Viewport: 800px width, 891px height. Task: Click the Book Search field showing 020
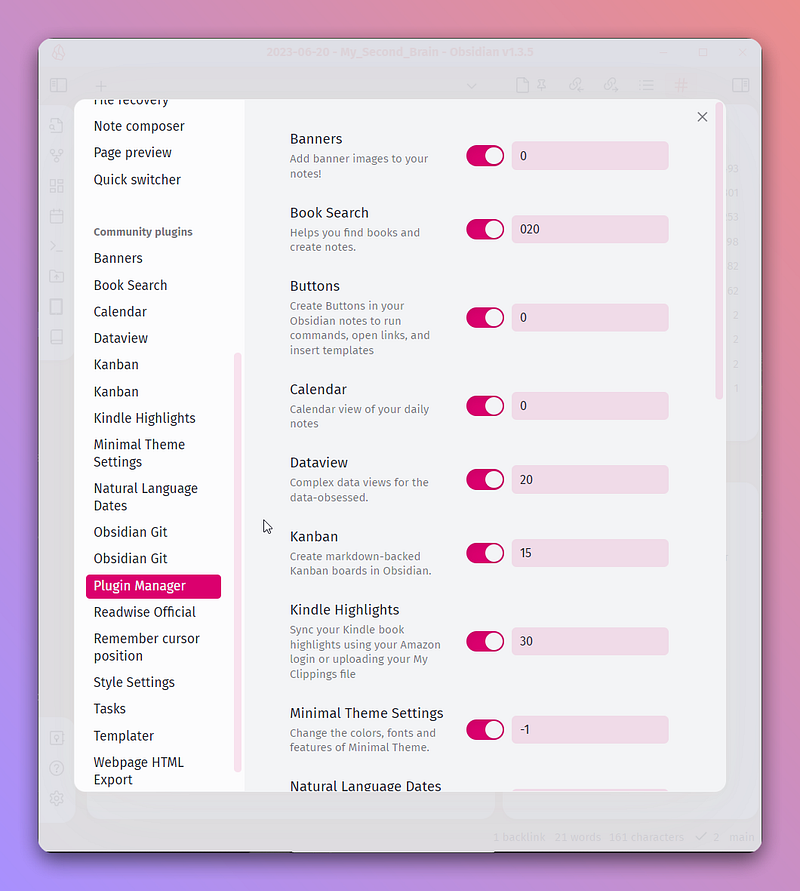590,230
